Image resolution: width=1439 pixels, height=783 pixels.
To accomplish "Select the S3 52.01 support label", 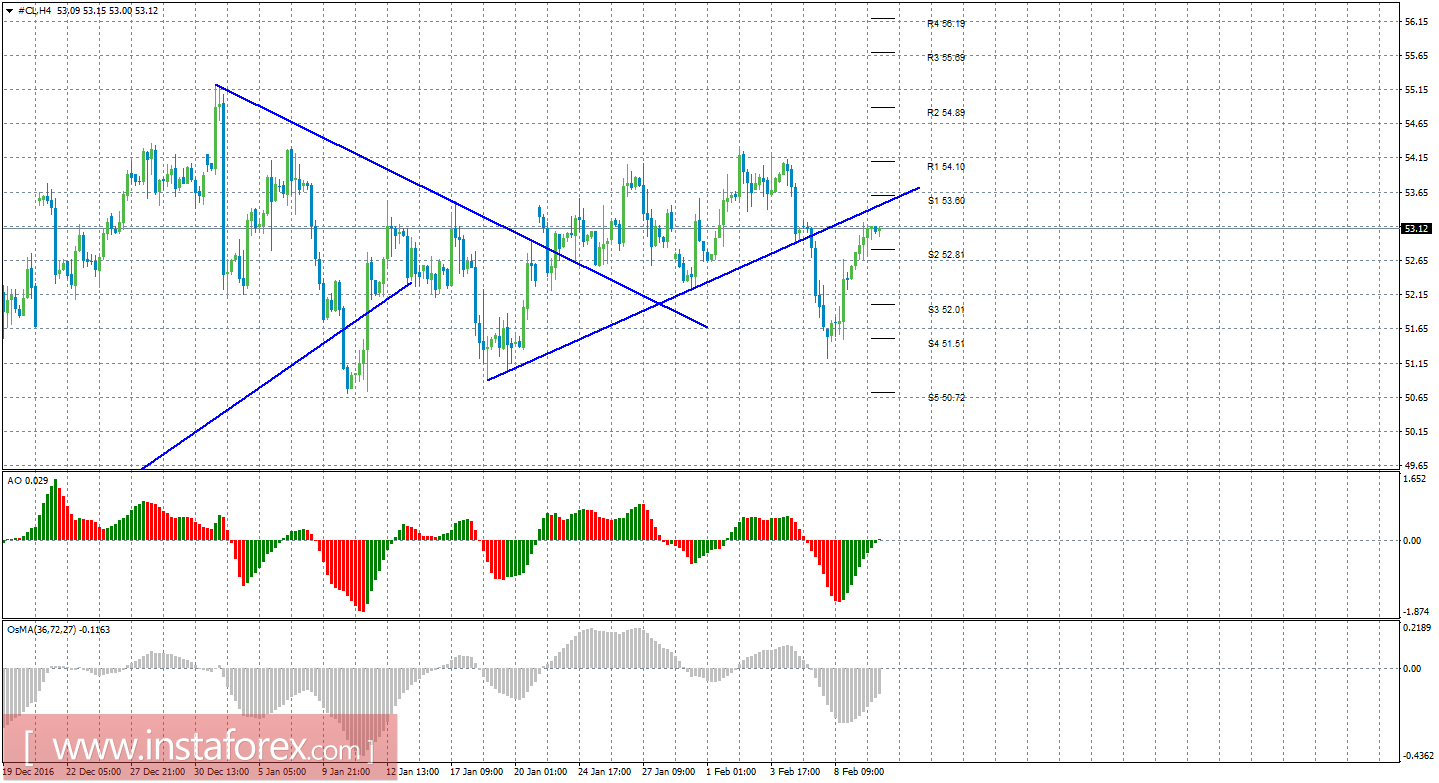I will pyautogui.click(x=945, y=310).
